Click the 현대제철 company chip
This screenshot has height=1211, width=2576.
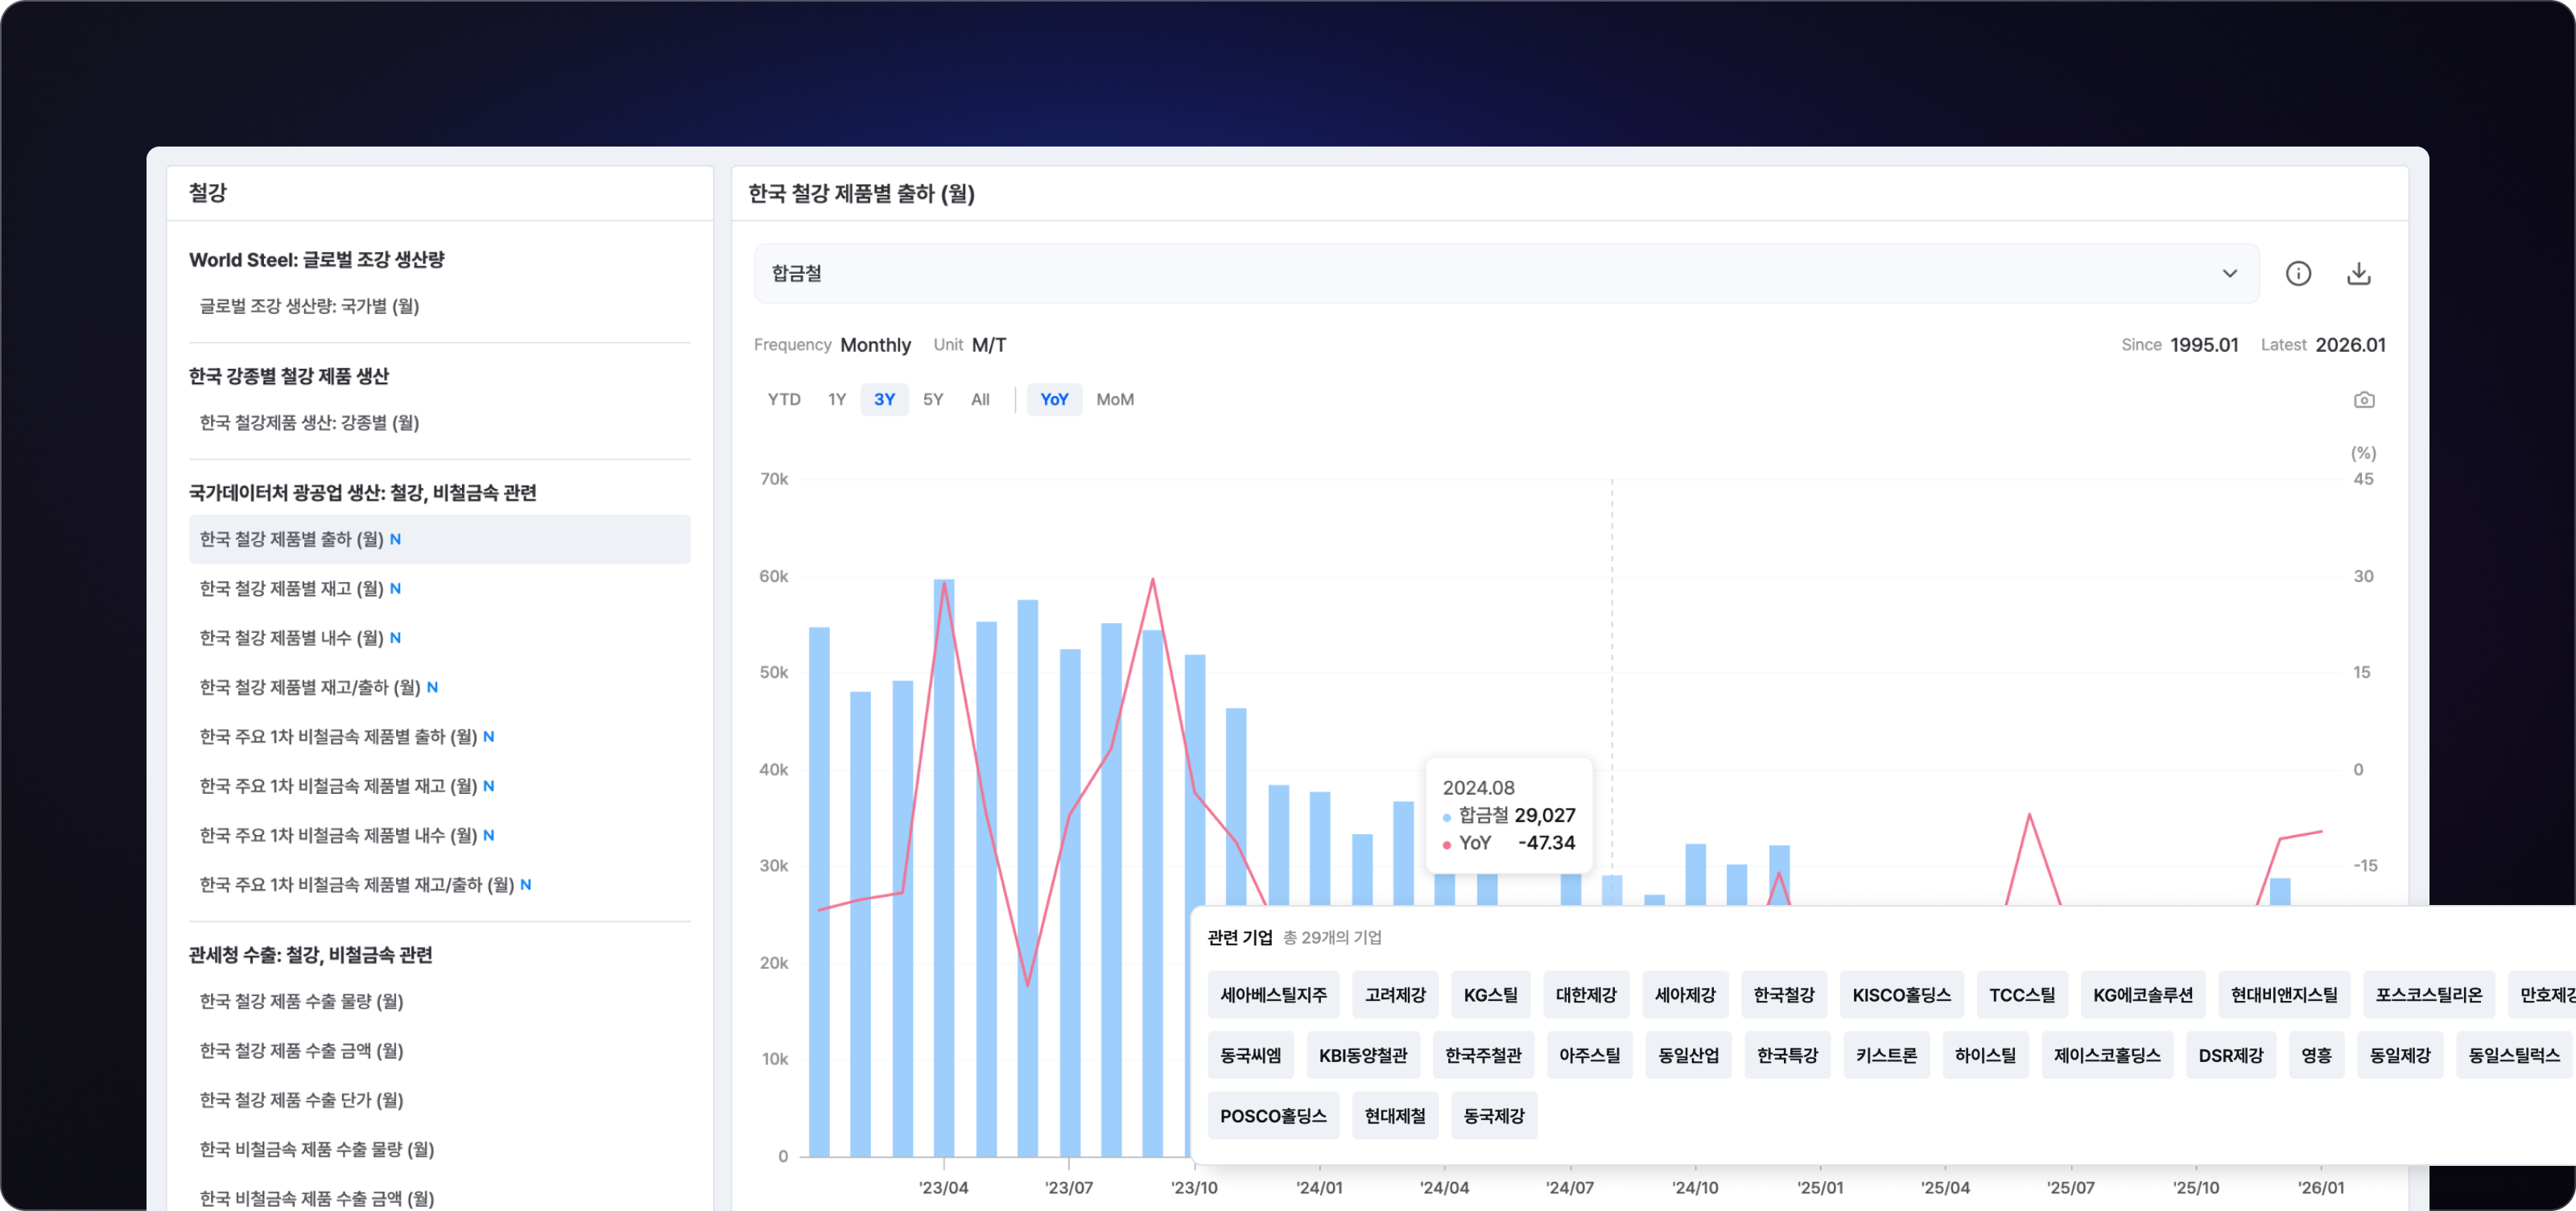[x=1394, y=1115]
